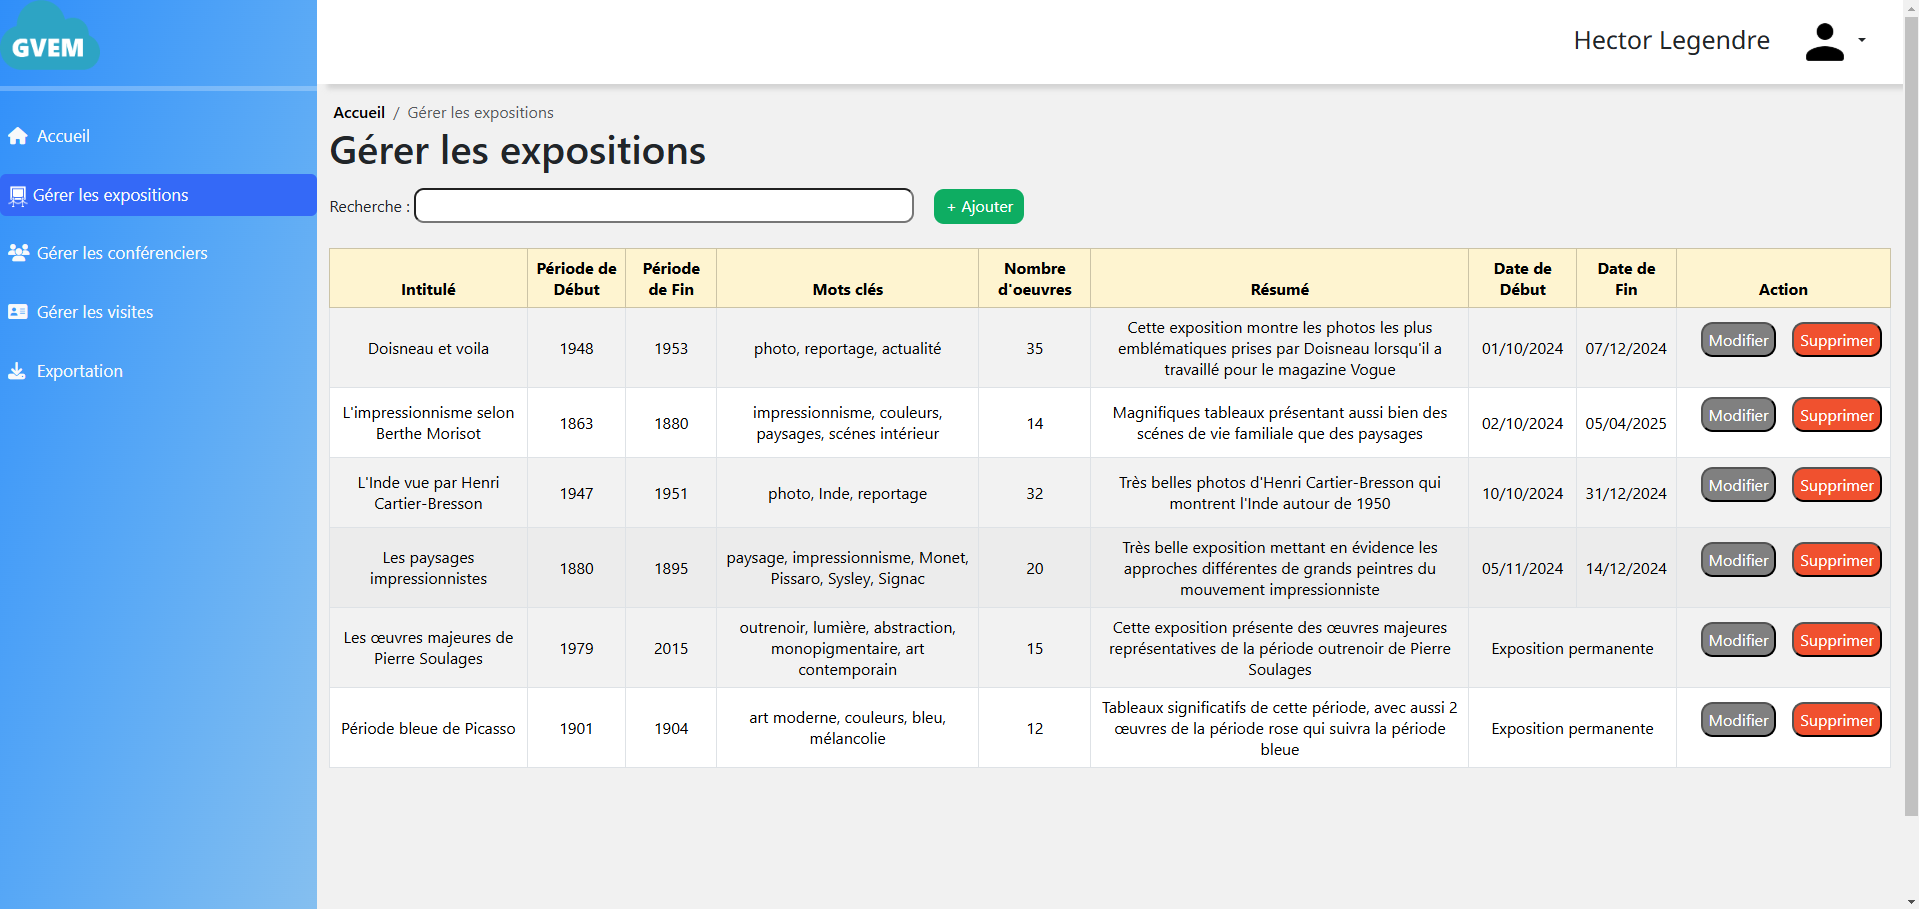The height and width of the screenshot is (909, 1919).
Task: Click the visits icon beside Gérer les visites
Action: [x=16, y=312]
